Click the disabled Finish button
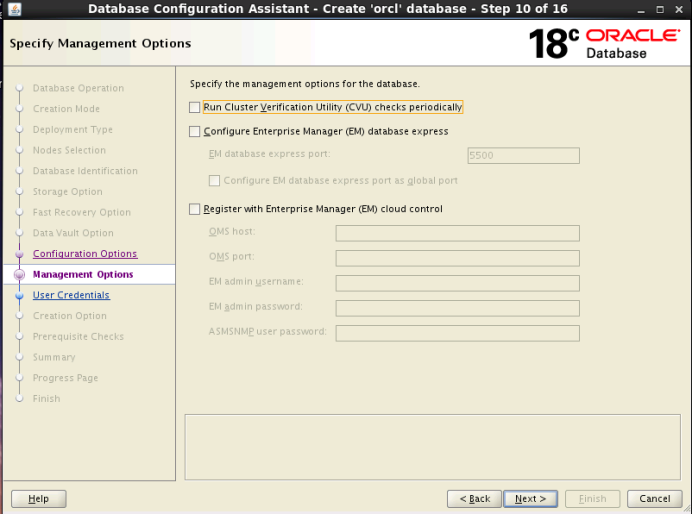Screen dimensions: 693x515 [x=593, y=499]
